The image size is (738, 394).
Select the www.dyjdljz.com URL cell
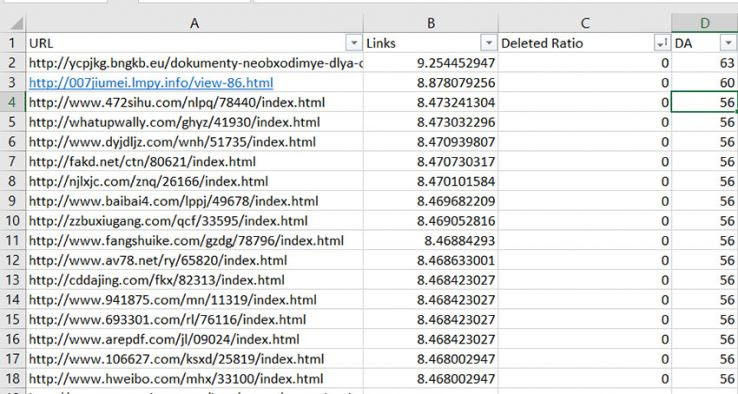point(194,142)
